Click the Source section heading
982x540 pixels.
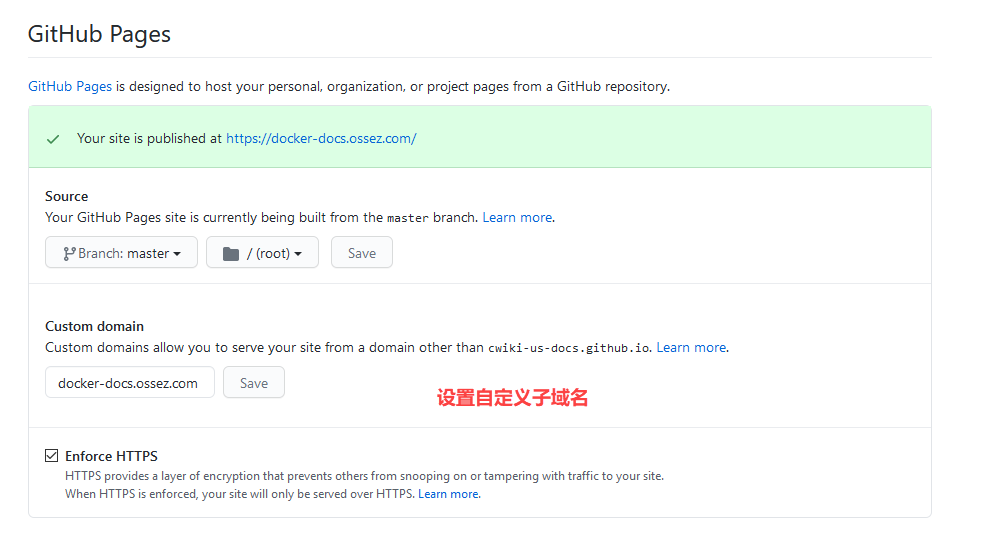click(66, 196)
